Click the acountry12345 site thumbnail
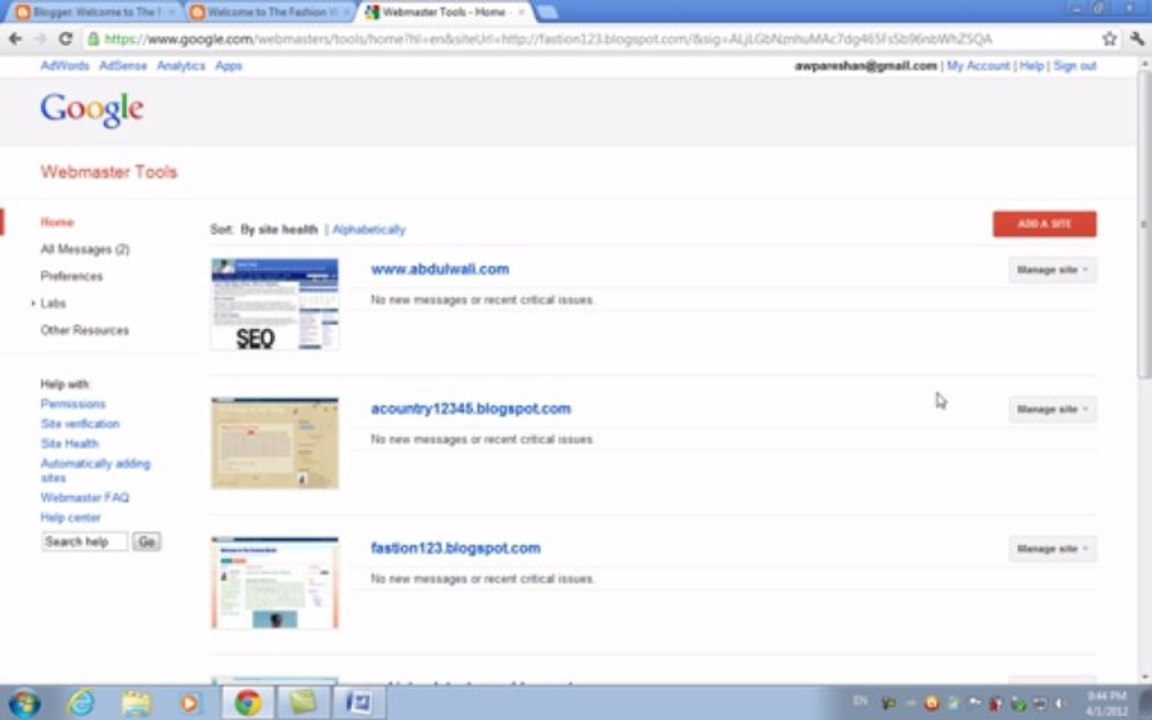 pos(275,443)
